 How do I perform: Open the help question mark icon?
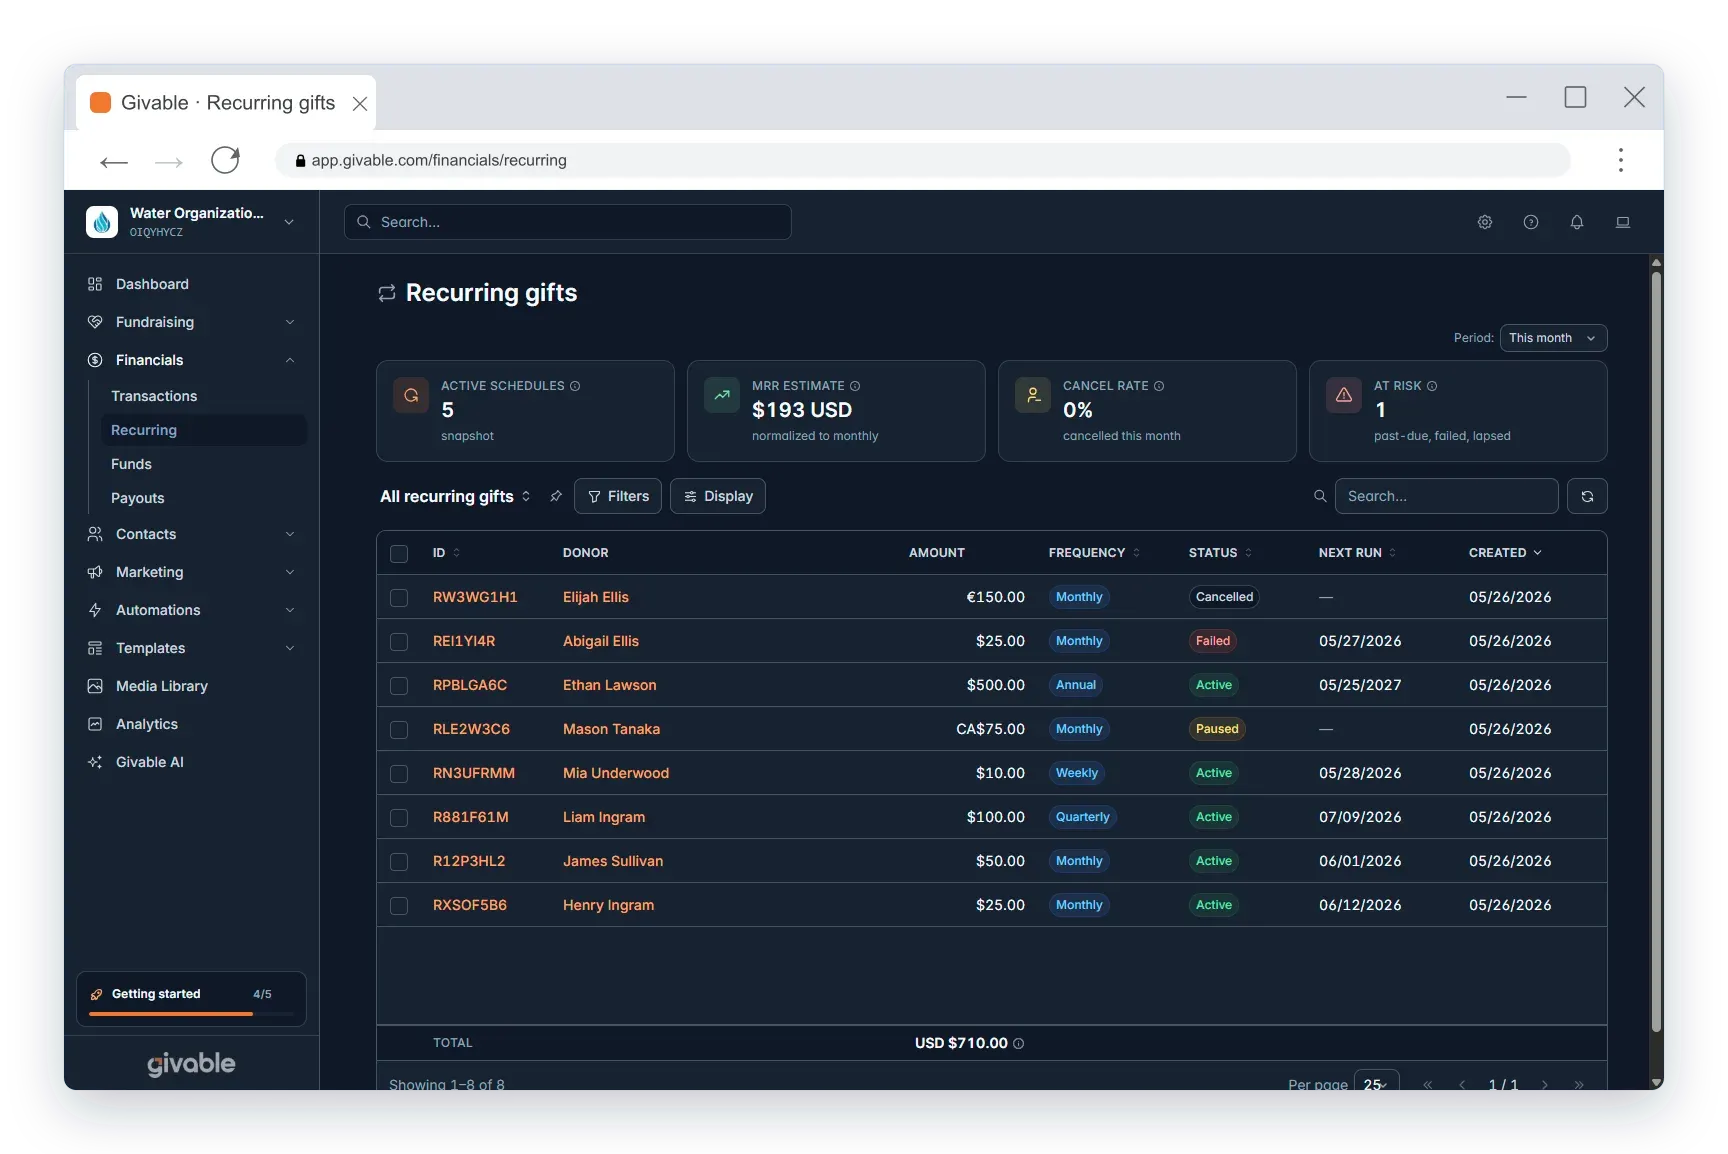point(1531,222)
